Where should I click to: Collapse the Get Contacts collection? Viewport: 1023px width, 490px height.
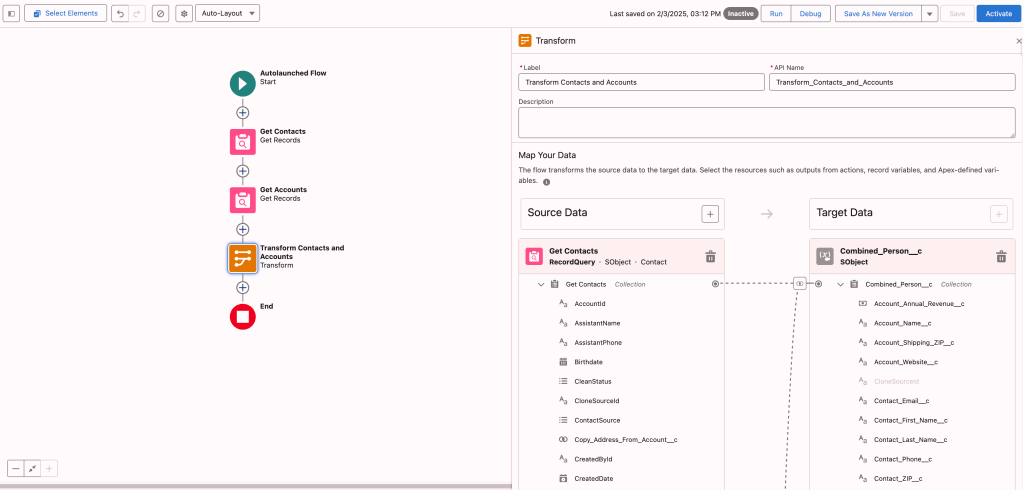[541, 284]
